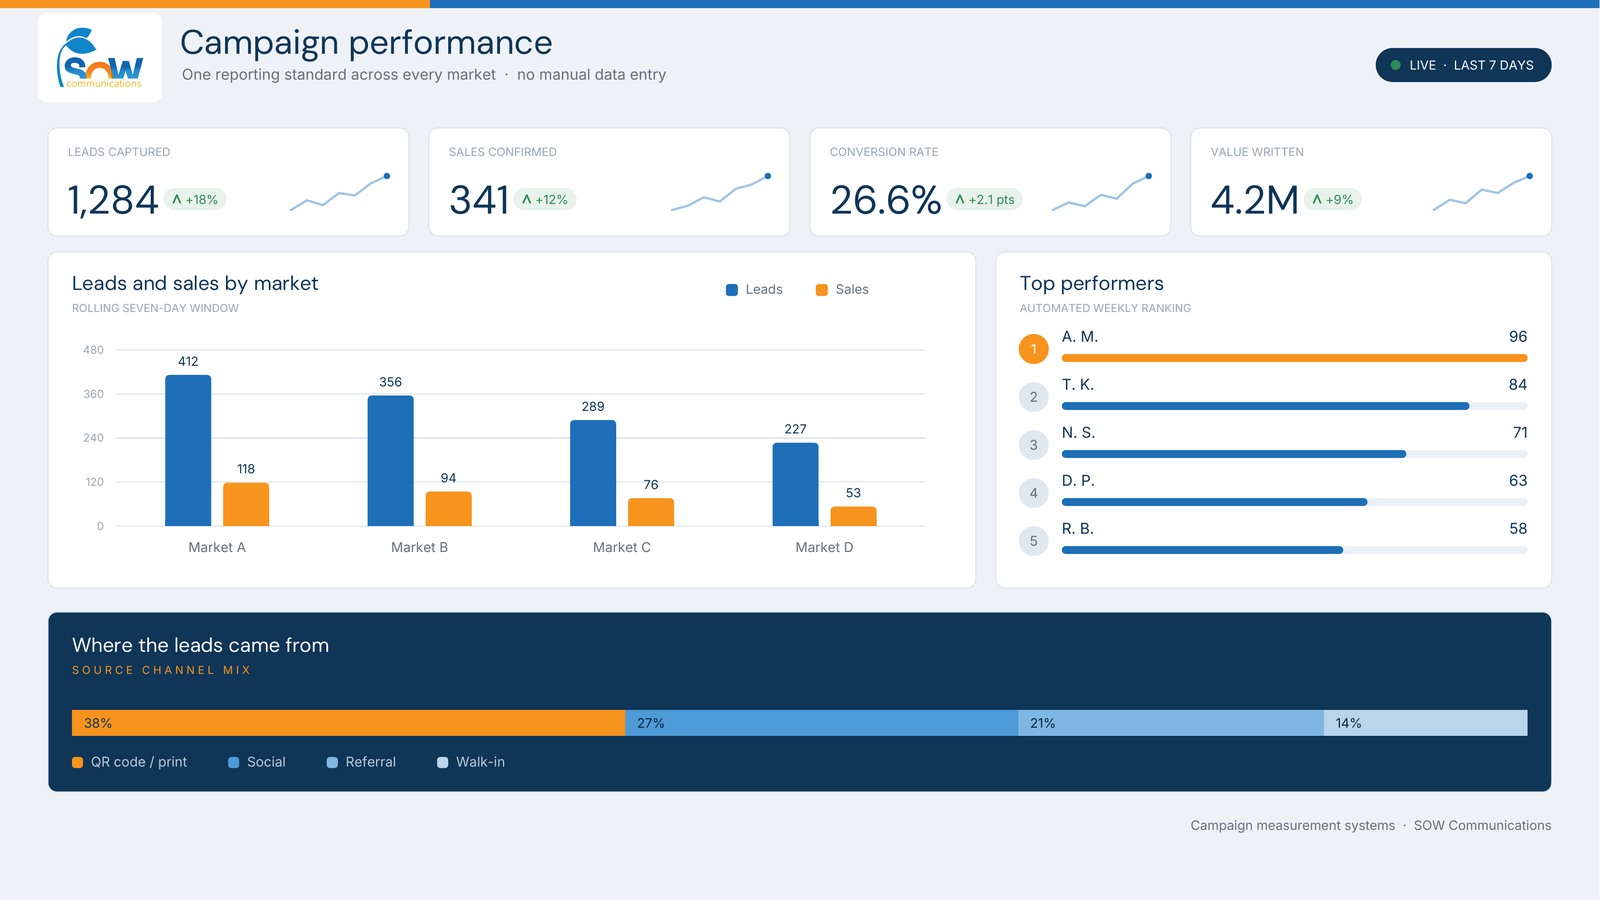Click A. M. progress bar
This screenshot has height=900, width=1600.
(1294, 358)
